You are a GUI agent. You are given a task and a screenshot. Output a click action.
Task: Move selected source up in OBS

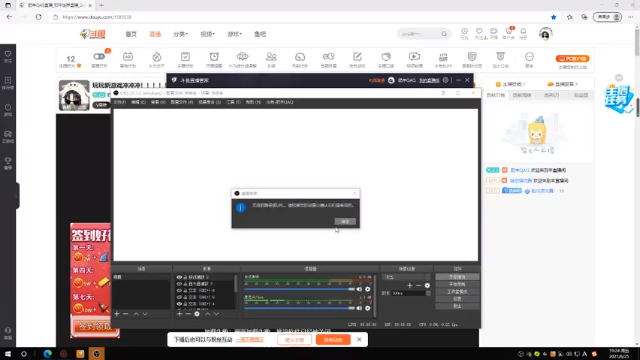click(x=208, y=314)
